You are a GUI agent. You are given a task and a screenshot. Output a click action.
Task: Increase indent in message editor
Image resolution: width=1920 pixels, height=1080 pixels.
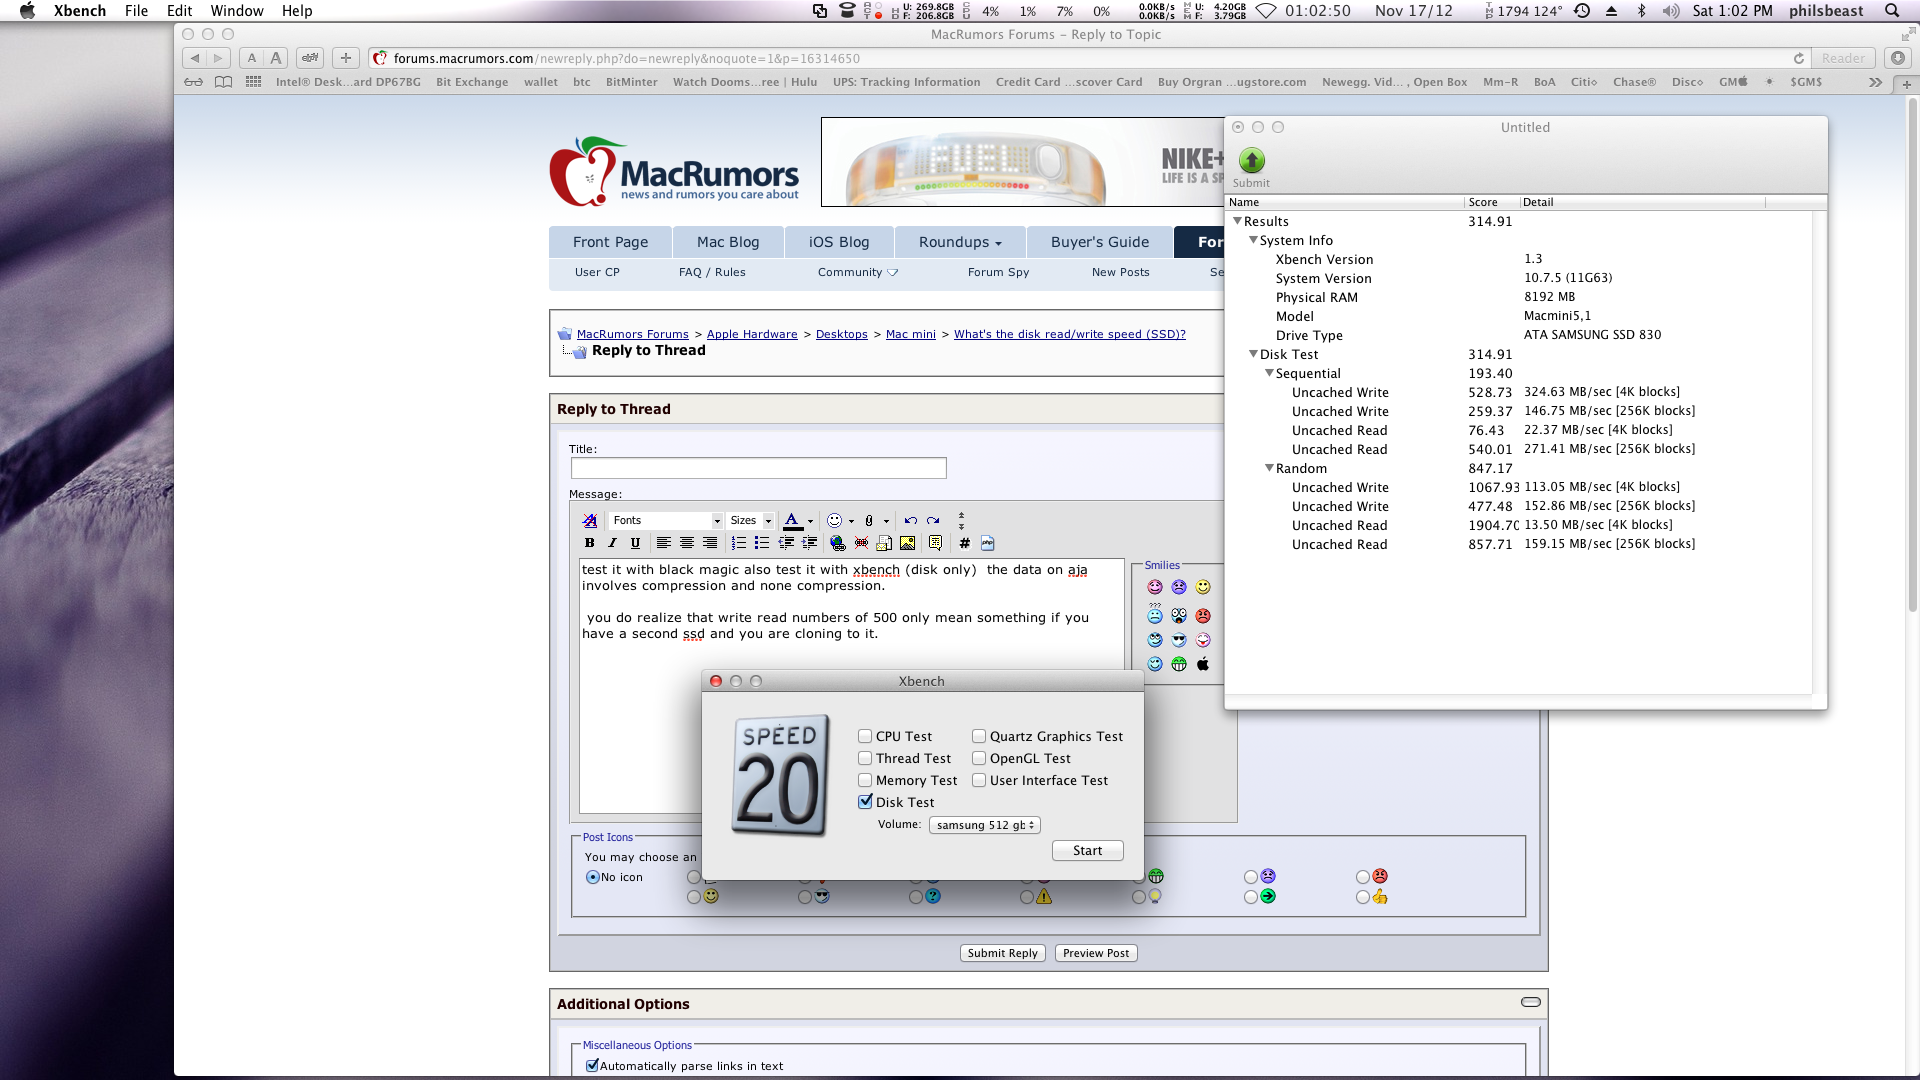pyautogui.click(x=809, y=543)
